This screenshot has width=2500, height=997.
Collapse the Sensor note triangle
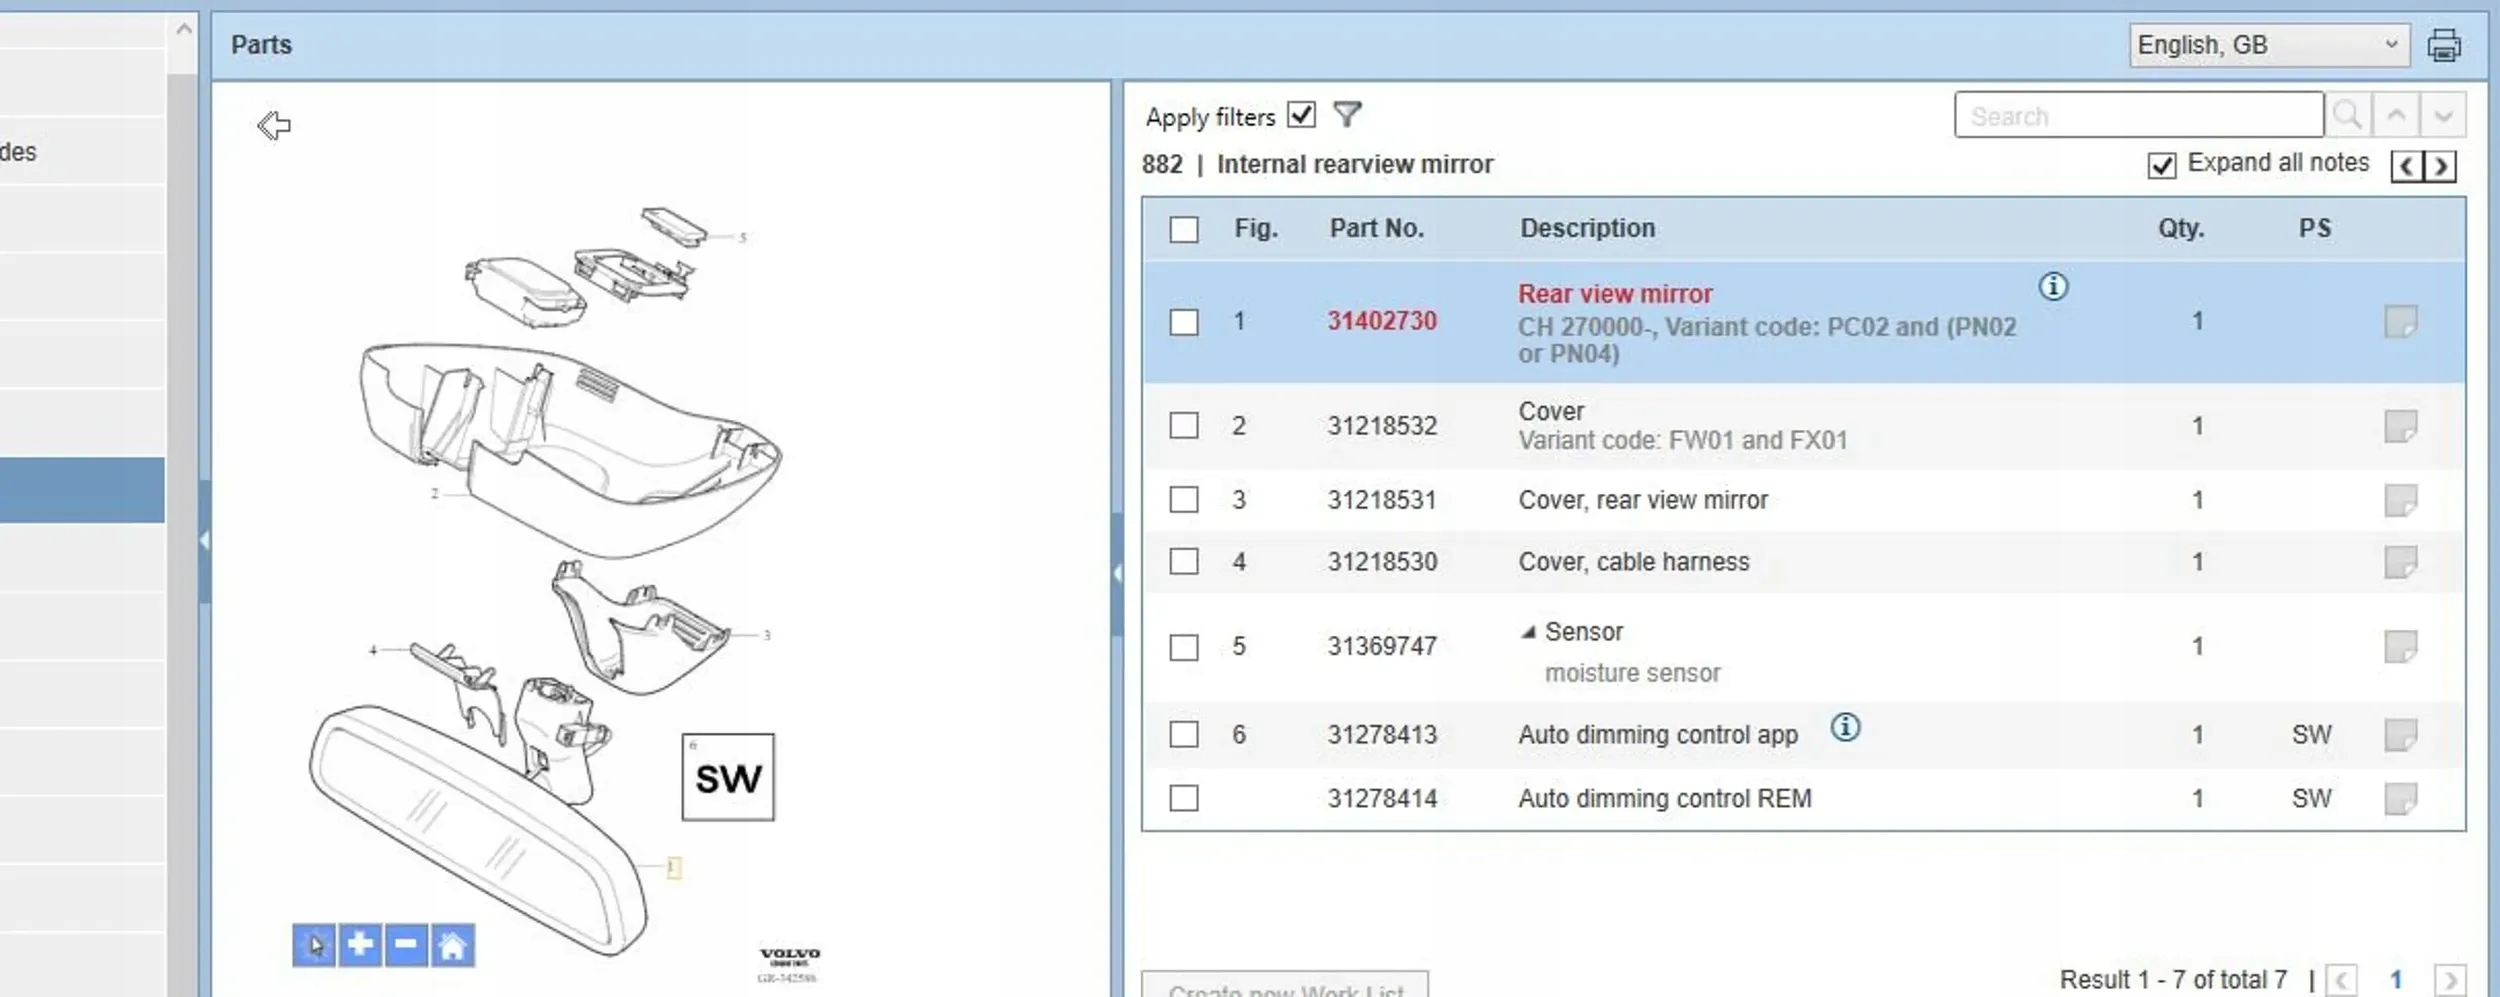tap(1528, 632)
